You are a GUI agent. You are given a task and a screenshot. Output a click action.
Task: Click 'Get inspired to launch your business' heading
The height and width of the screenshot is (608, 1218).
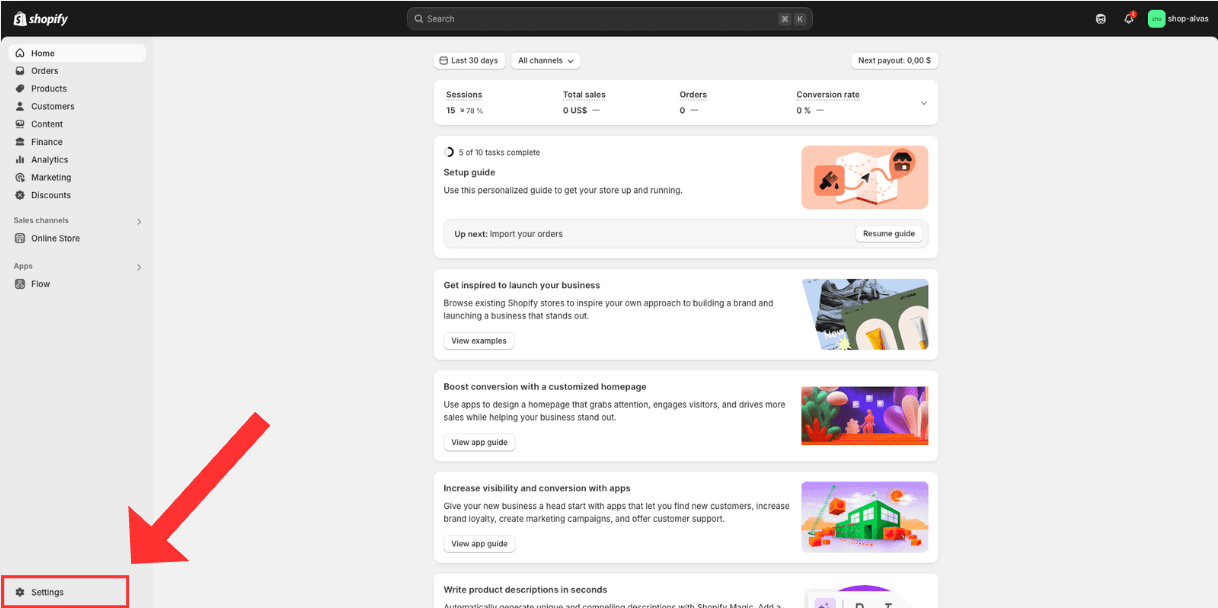(522, 285)
